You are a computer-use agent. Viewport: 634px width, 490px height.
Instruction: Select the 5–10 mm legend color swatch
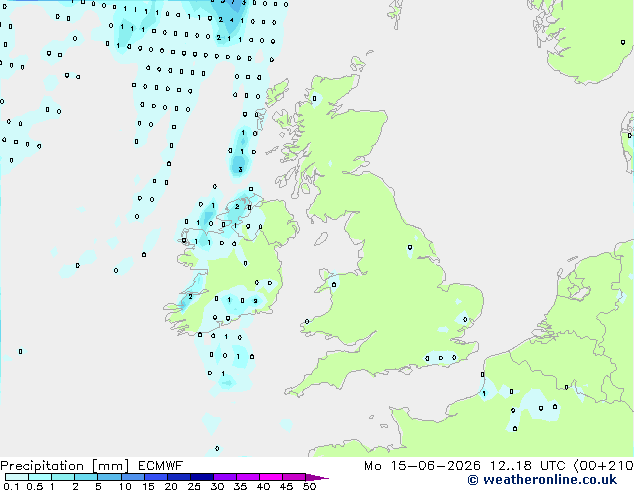109,477
